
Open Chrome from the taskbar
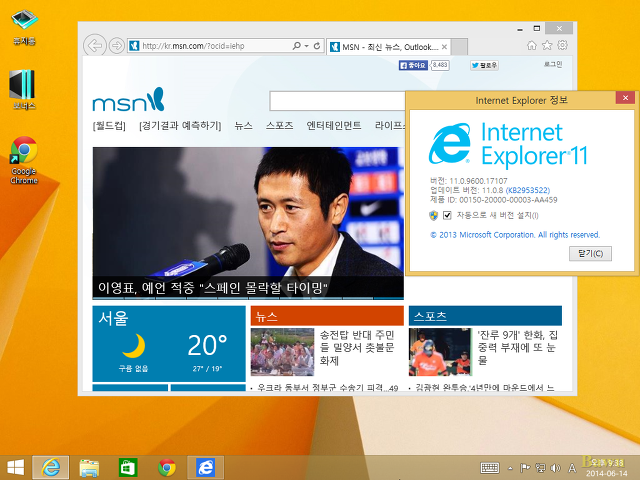[167, 467]
